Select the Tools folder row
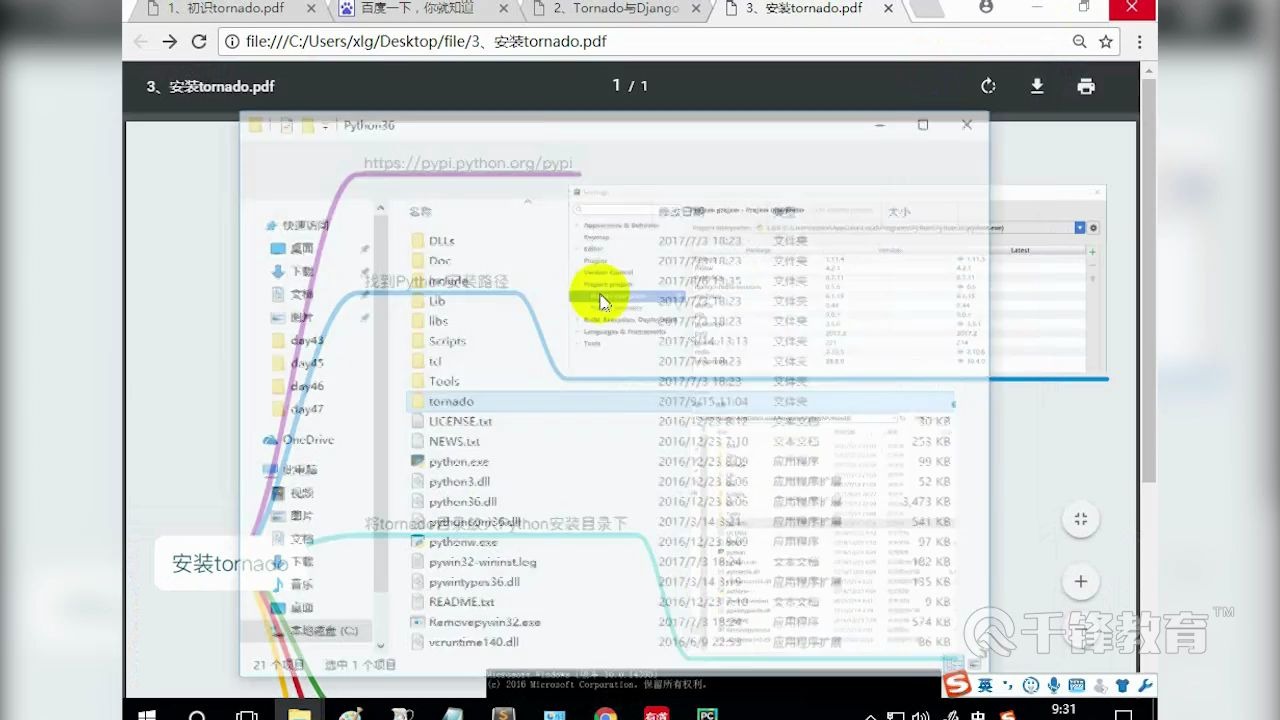Screen dimensions: 1280x720 pyautogui.click(x=680, y=381)
